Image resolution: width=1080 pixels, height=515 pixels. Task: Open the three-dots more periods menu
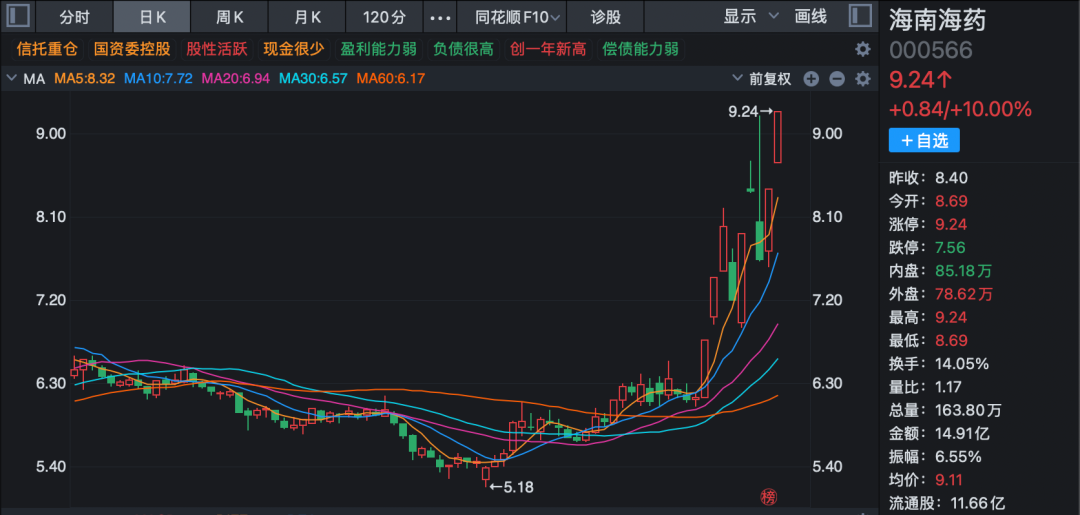[x=439, y=17]
